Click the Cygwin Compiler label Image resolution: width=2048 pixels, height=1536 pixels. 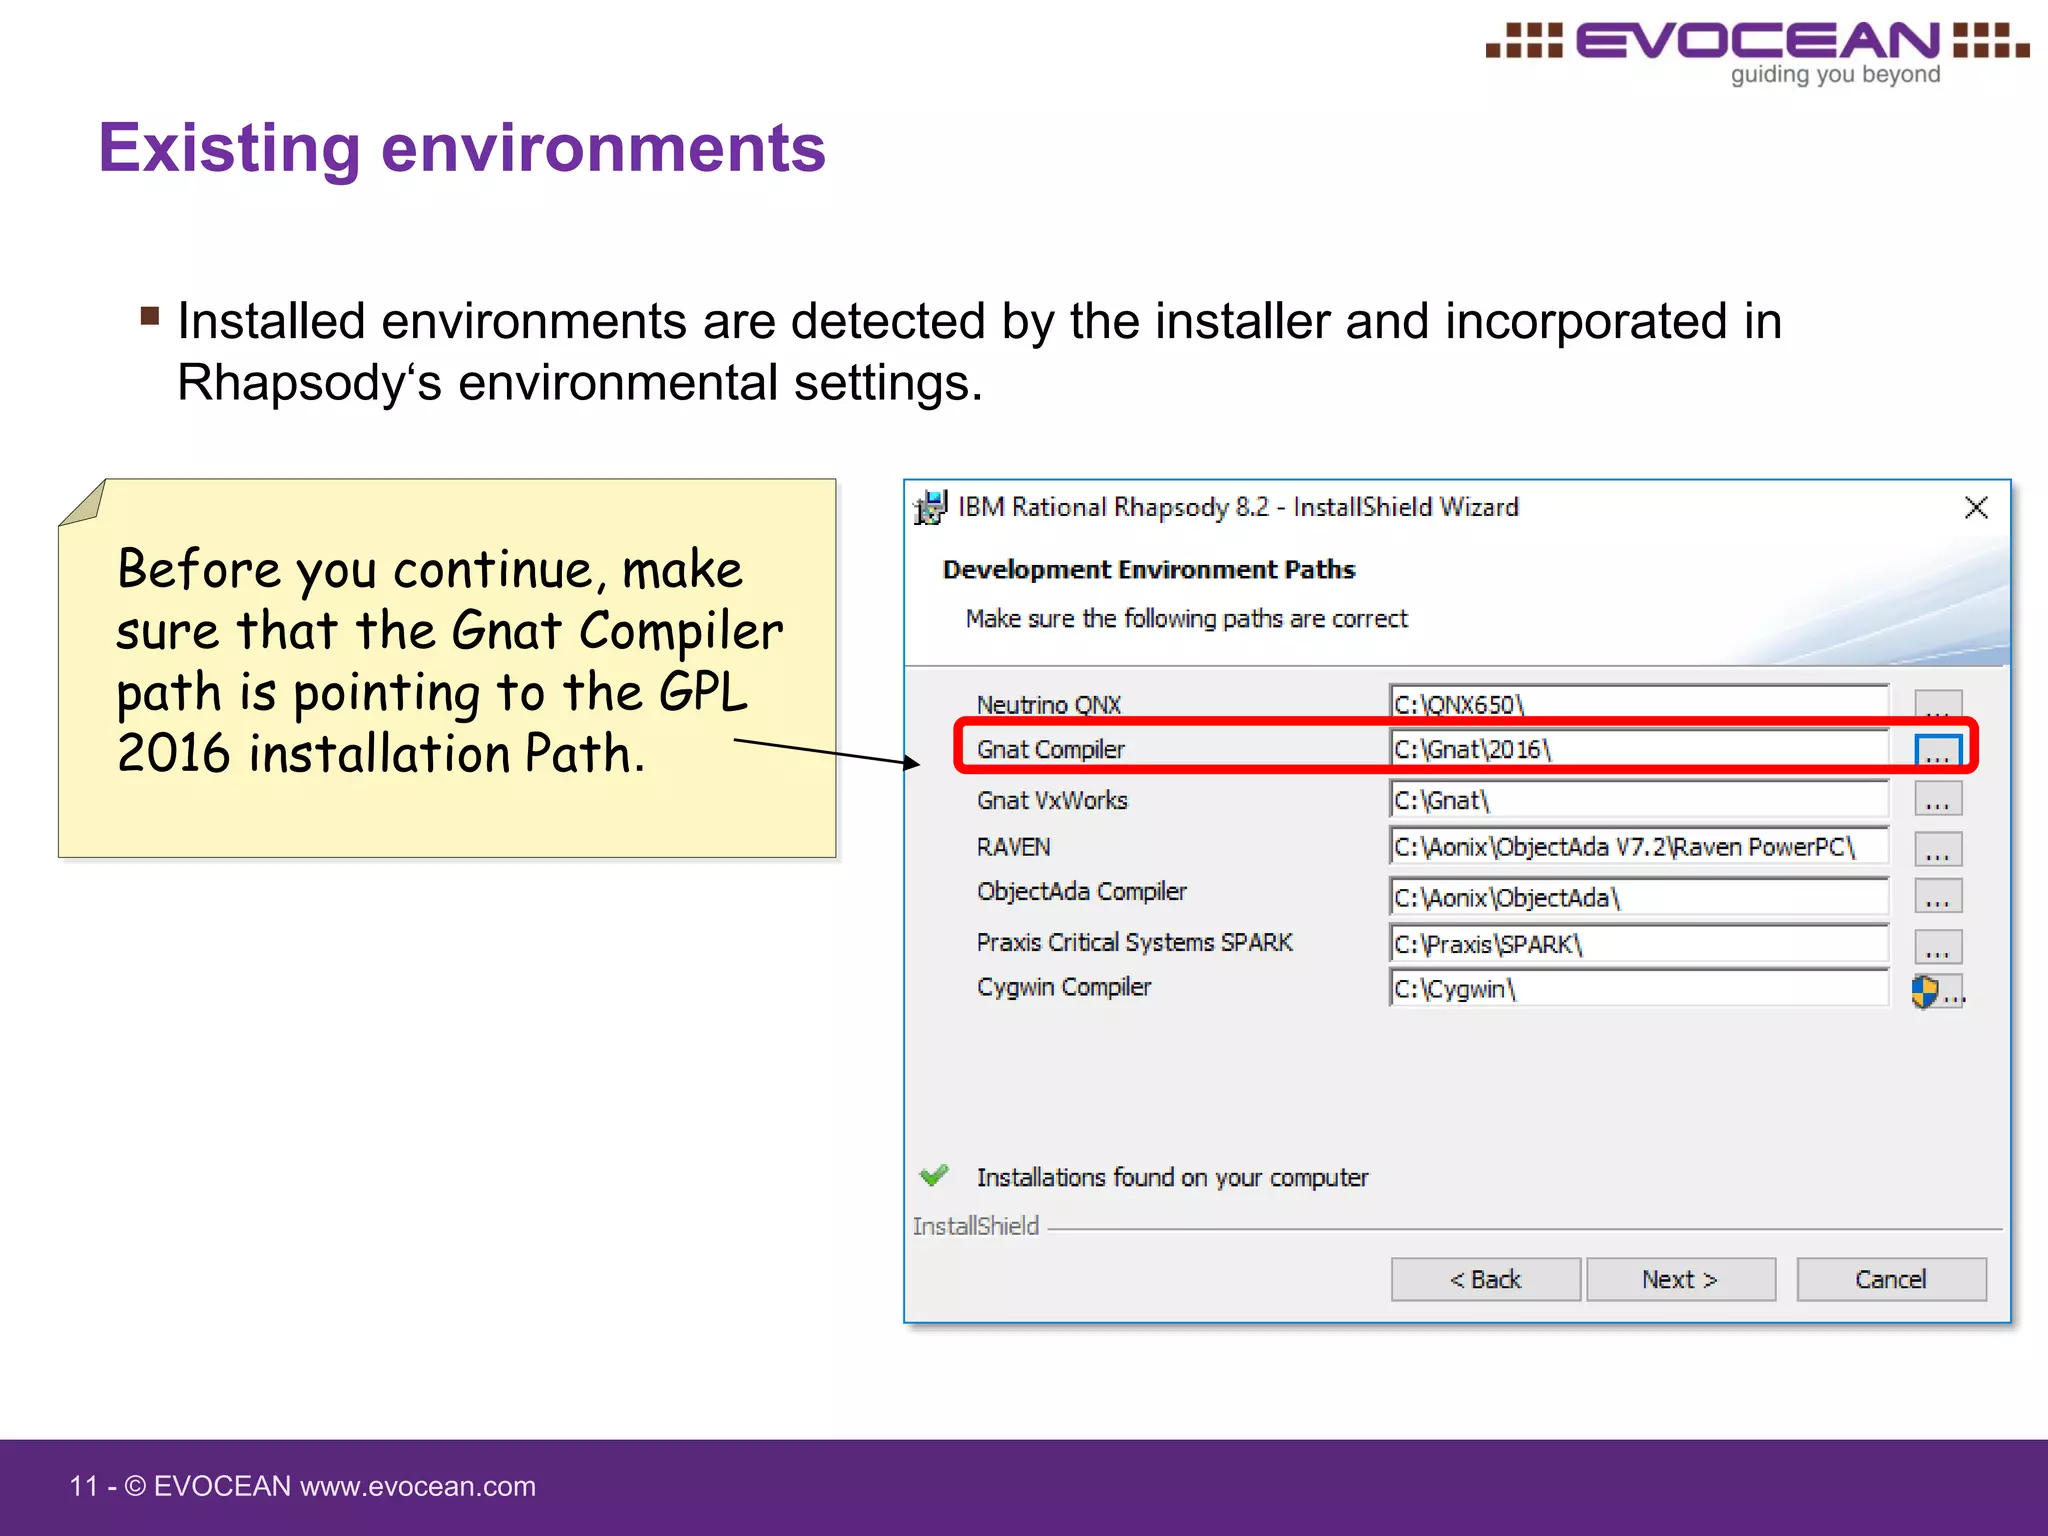(x=1064, y=987)
